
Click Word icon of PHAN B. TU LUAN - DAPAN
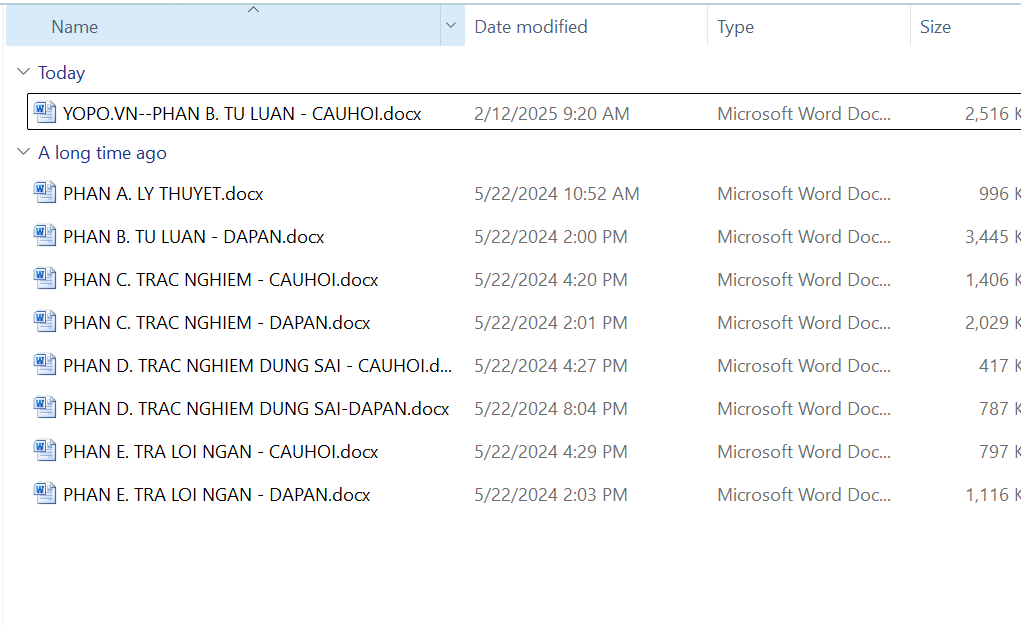(x=45, y=236)
